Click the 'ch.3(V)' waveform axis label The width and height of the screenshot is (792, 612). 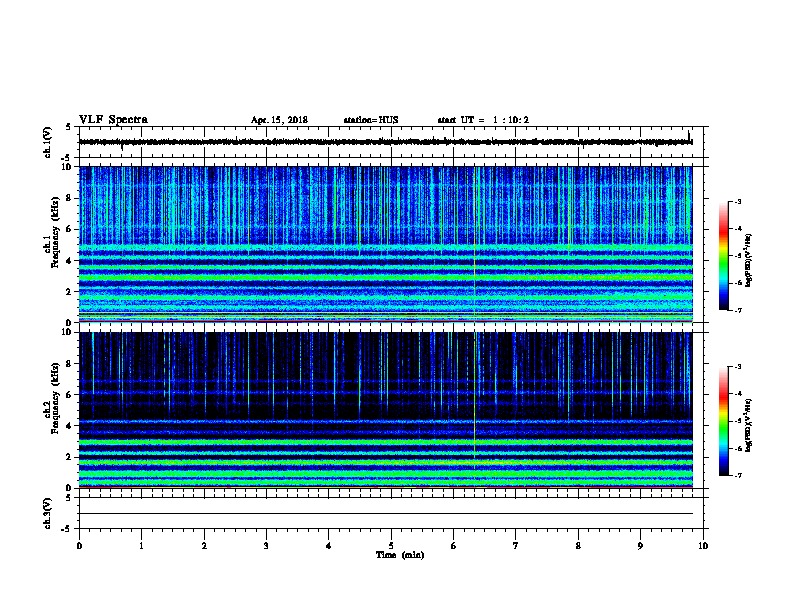(x=48, y=513)
